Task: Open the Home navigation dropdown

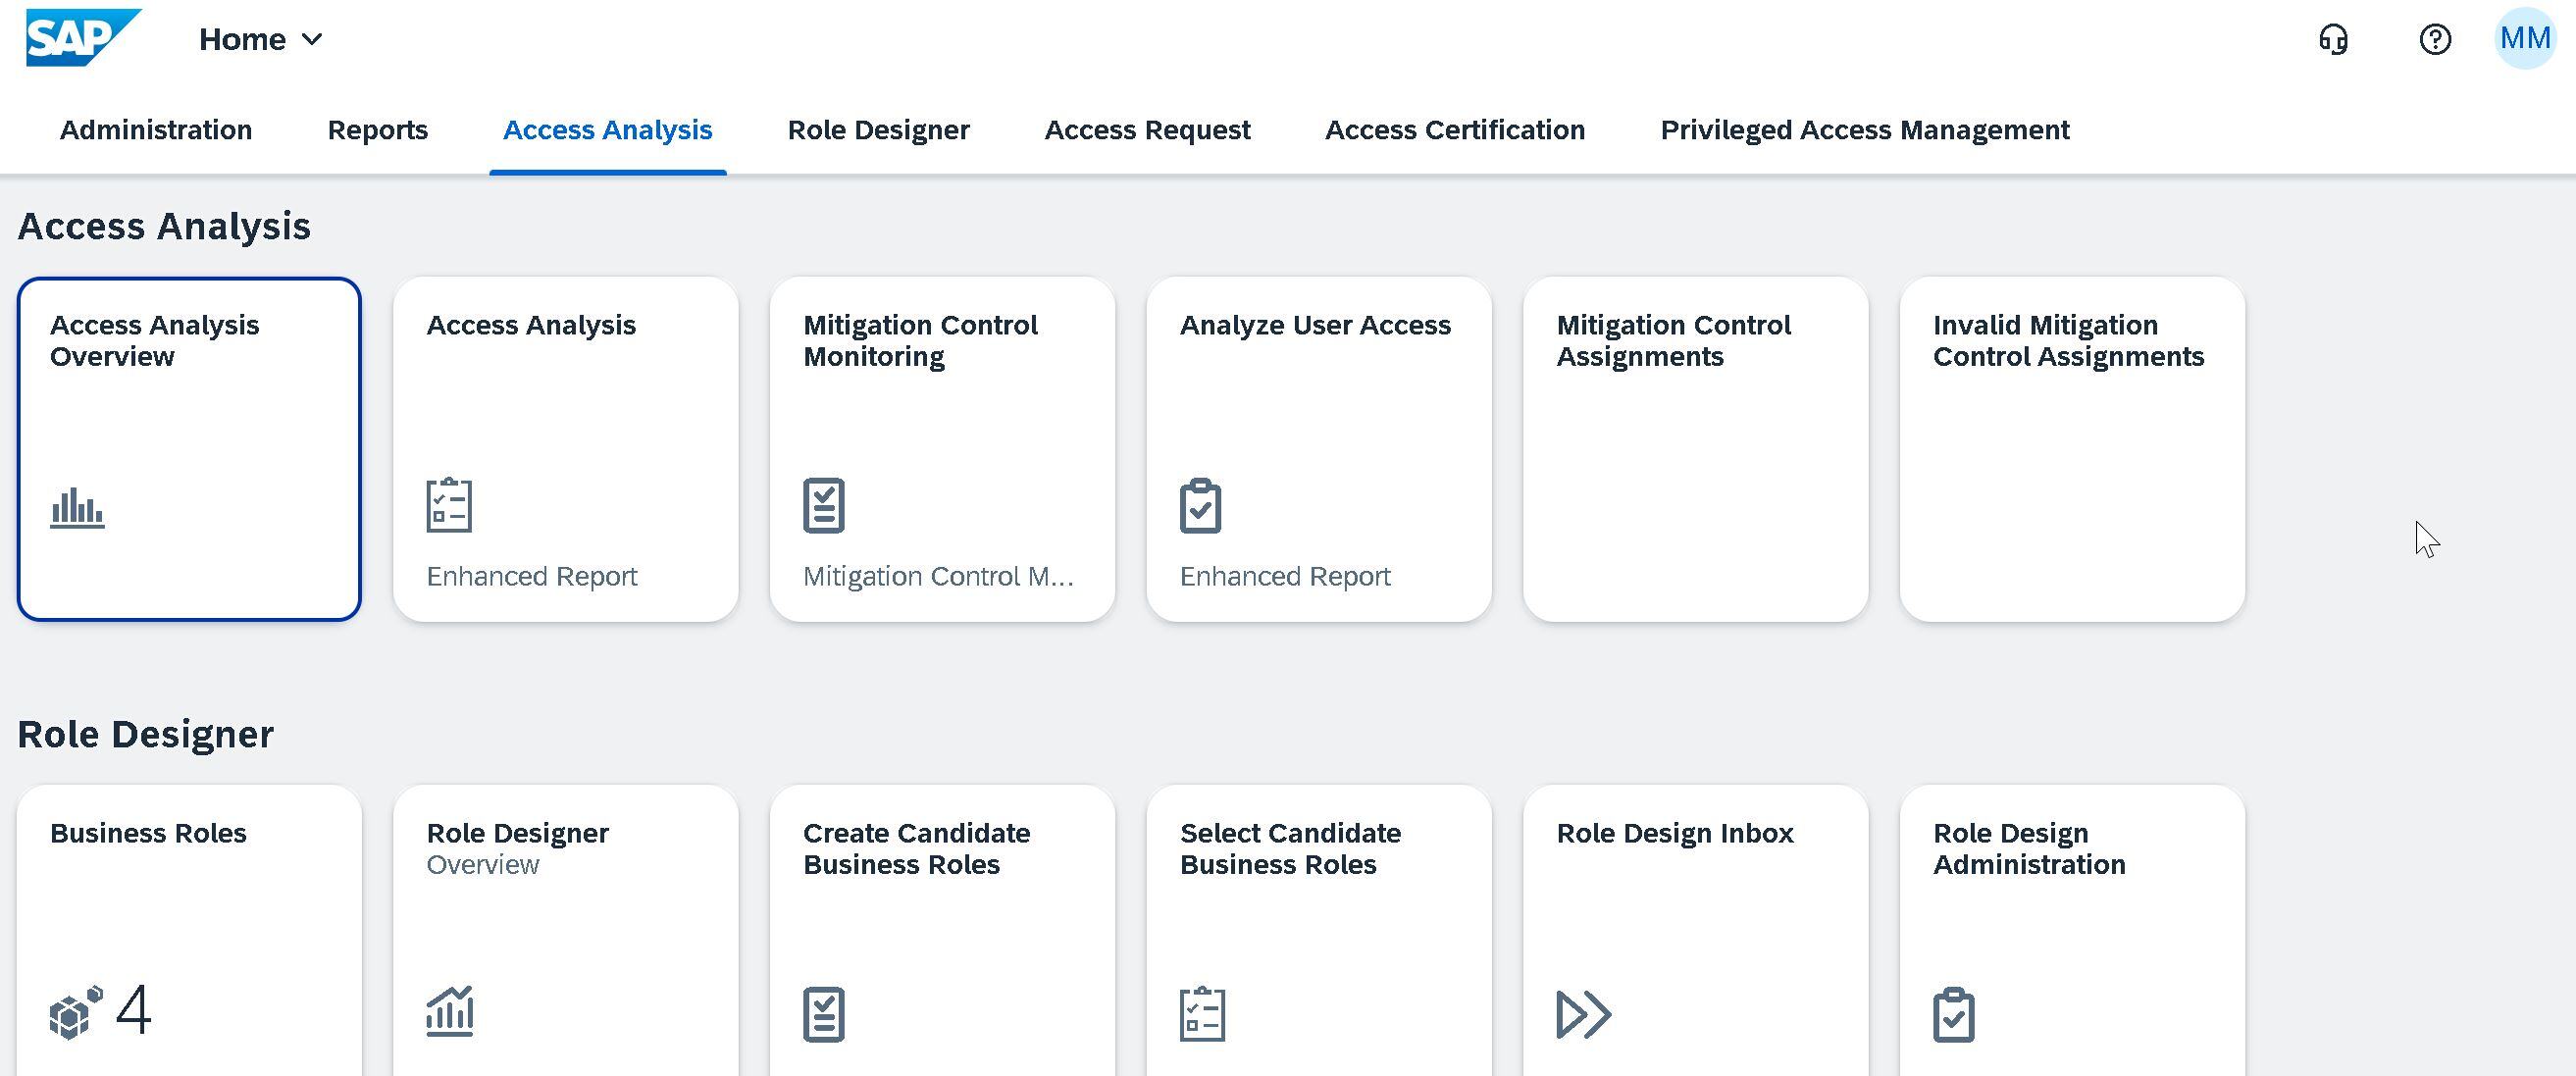Action: [261, 39]
